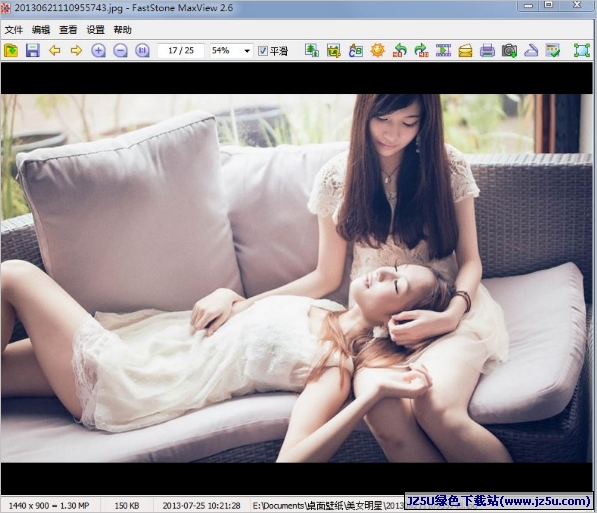Open the 查看 menu
597x513 pixels.
(68, 30)
